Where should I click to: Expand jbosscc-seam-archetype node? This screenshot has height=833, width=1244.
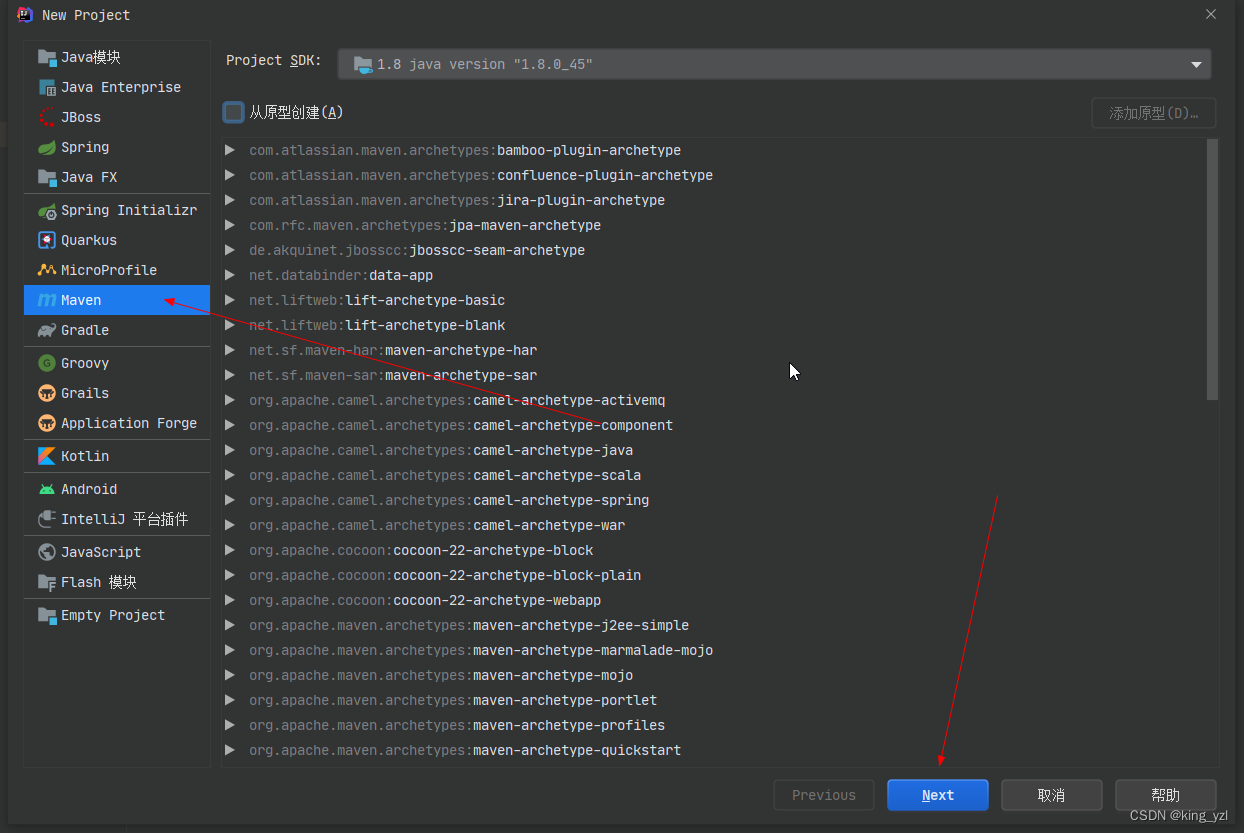(x=230, y=250)
